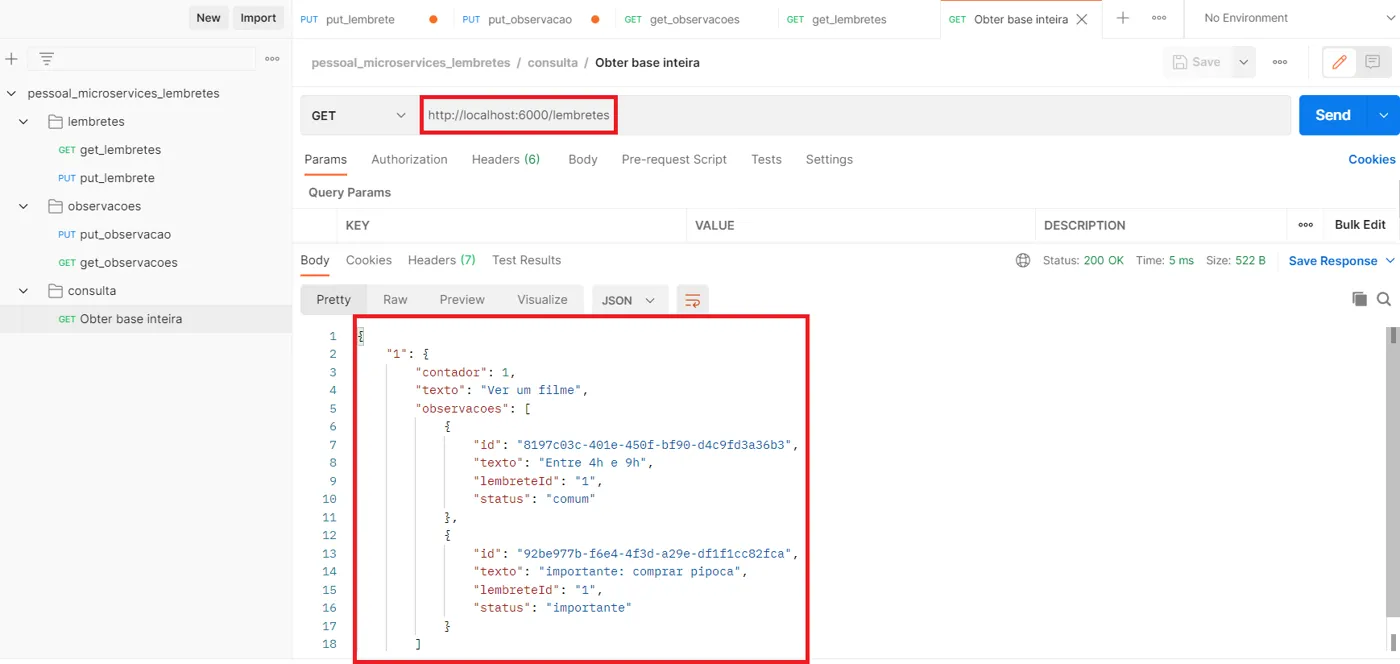Open the Pre-request Script tab

point(674,159)
